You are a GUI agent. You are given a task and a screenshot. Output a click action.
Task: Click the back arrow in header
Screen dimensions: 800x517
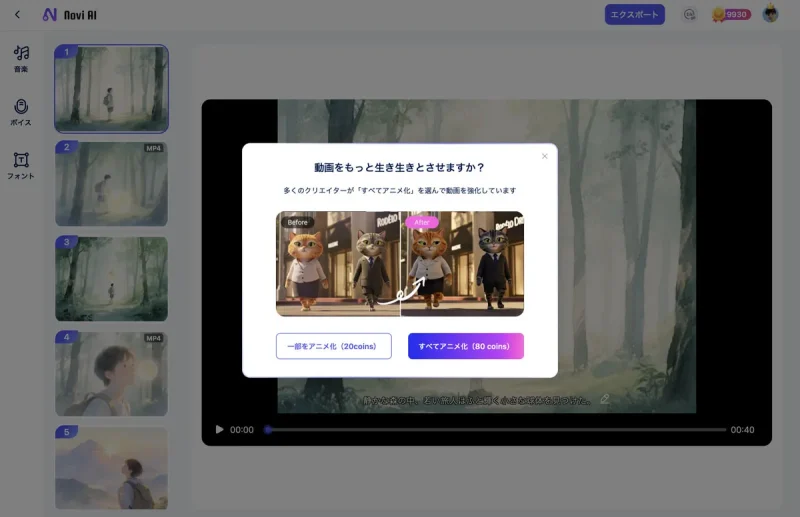17,15
